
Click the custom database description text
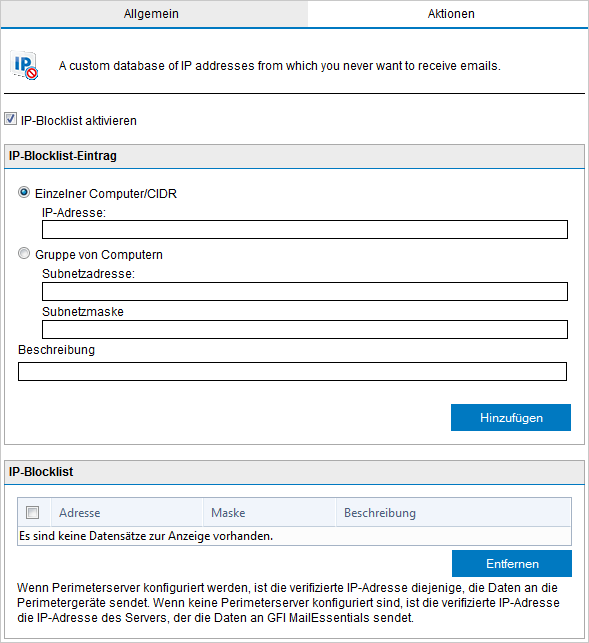point(279,66)
